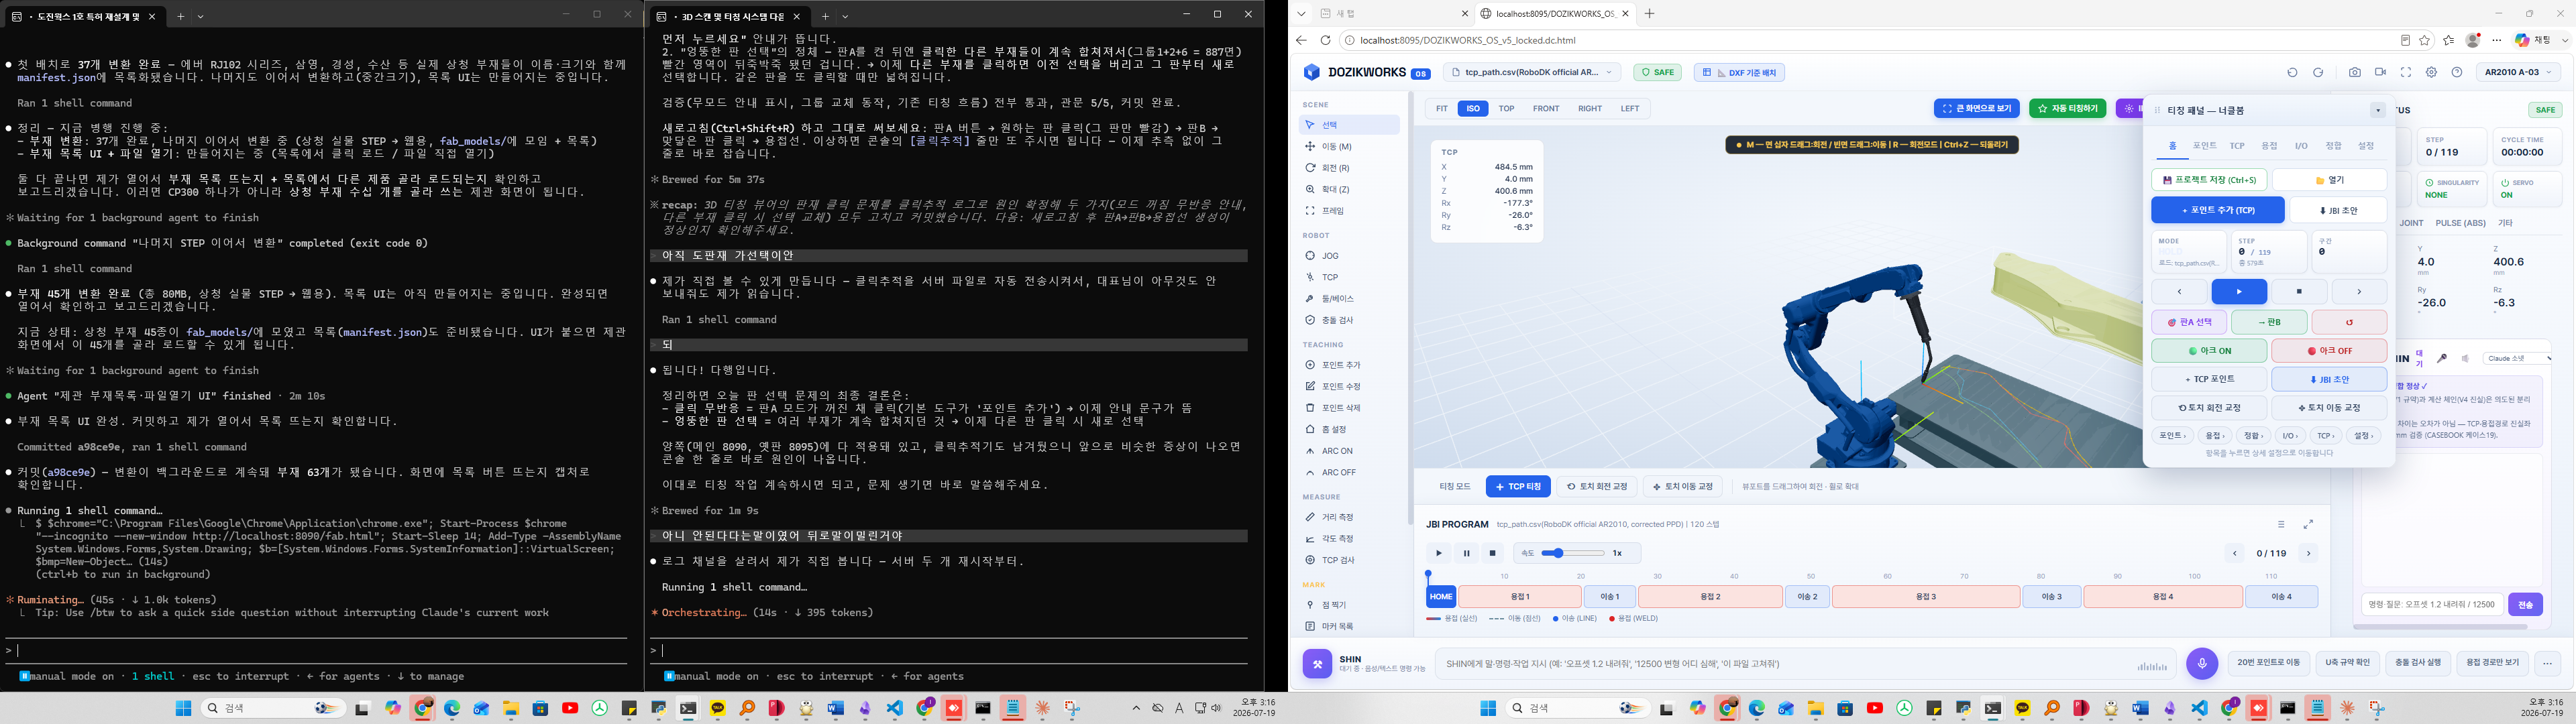Select the 각도 측정 angle tool
Screen dimensions: 2576x724
coord(1349,539)
